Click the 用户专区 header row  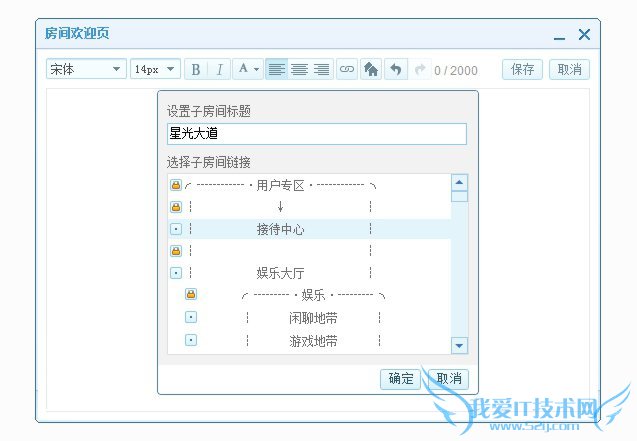point(310,186)
